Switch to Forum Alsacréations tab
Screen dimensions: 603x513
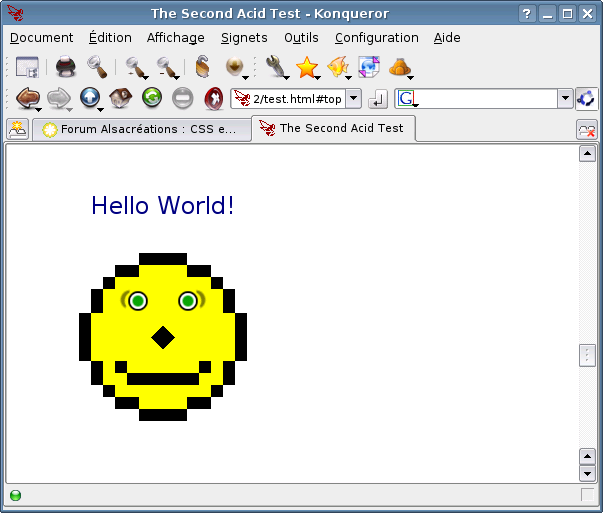[x=140, y=129]
